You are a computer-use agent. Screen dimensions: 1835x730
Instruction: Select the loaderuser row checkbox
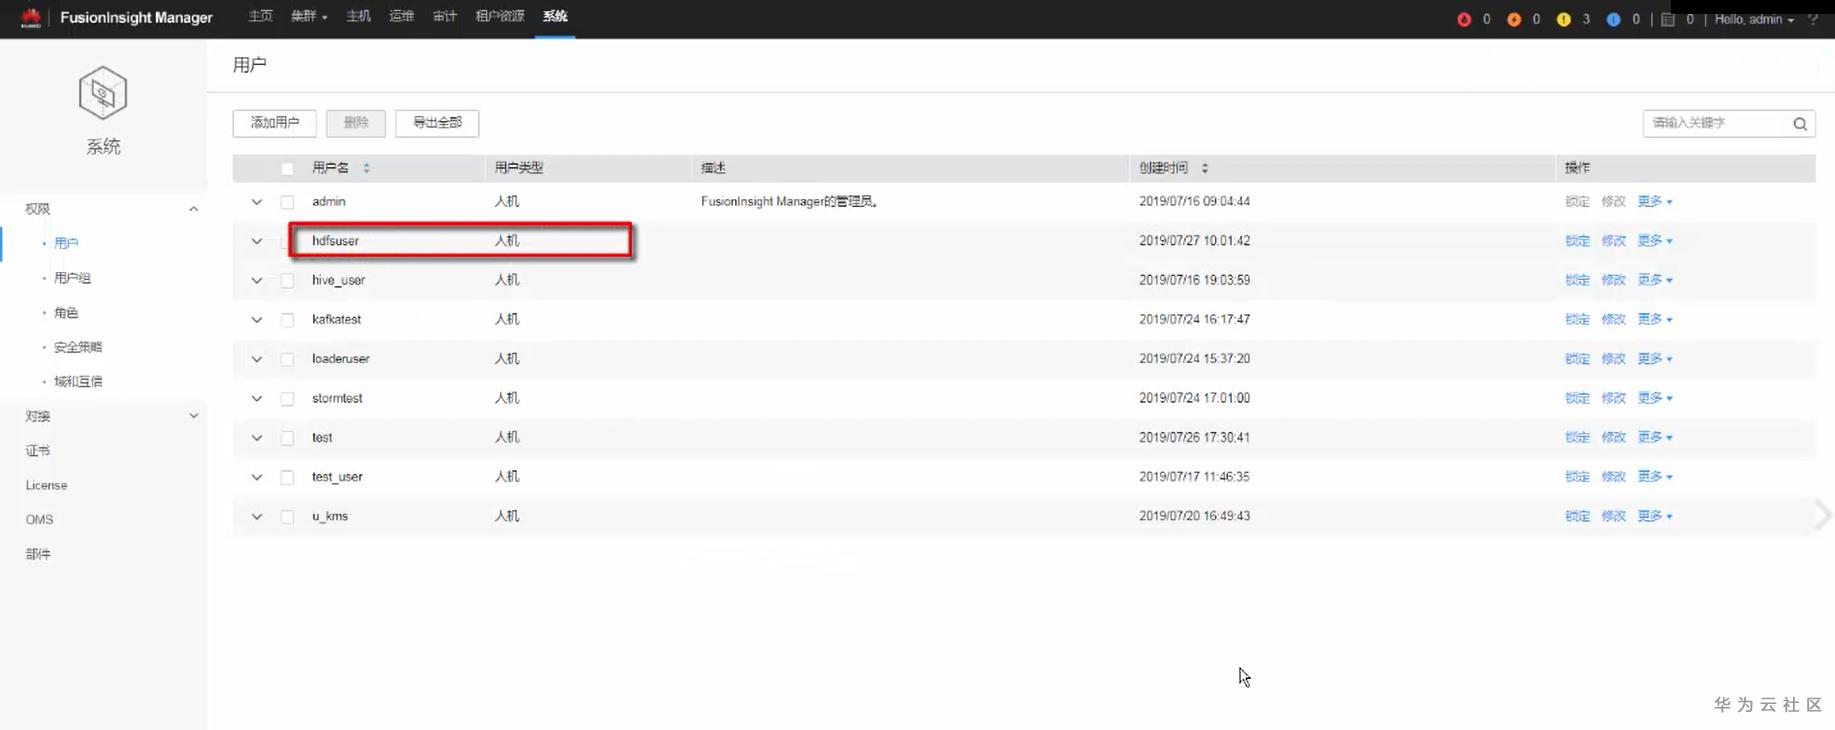click(x=288, y=359)
